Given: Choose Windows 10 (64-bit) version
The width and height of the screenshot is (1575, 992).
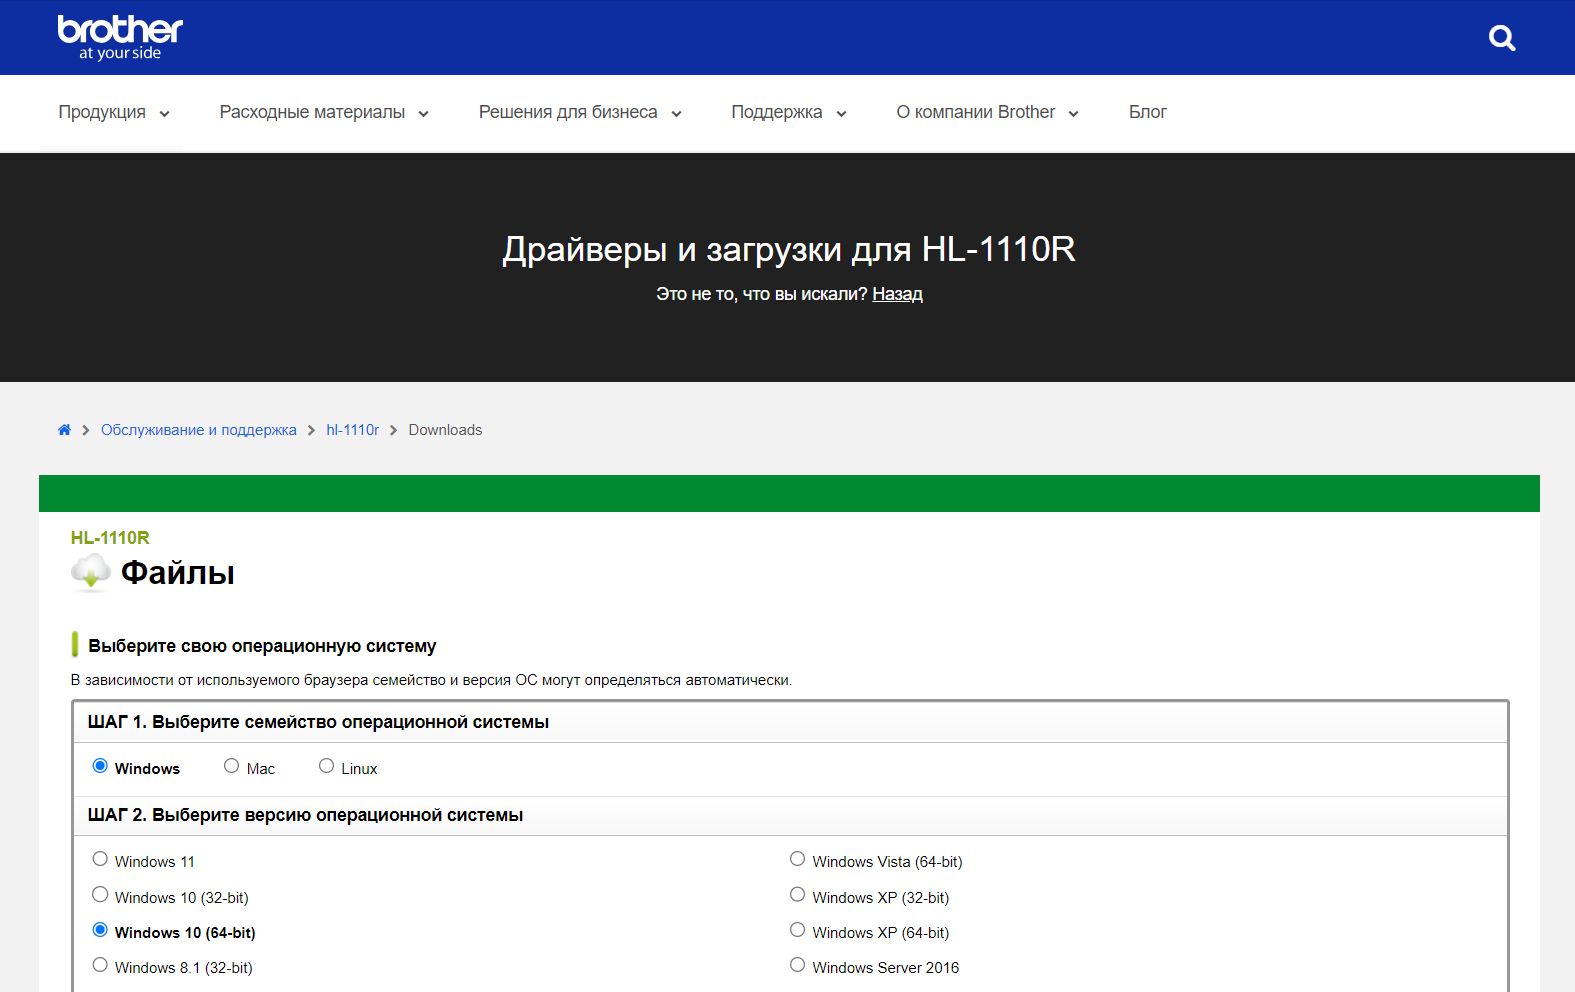Looking at the screenshot, I should point(100,930).
